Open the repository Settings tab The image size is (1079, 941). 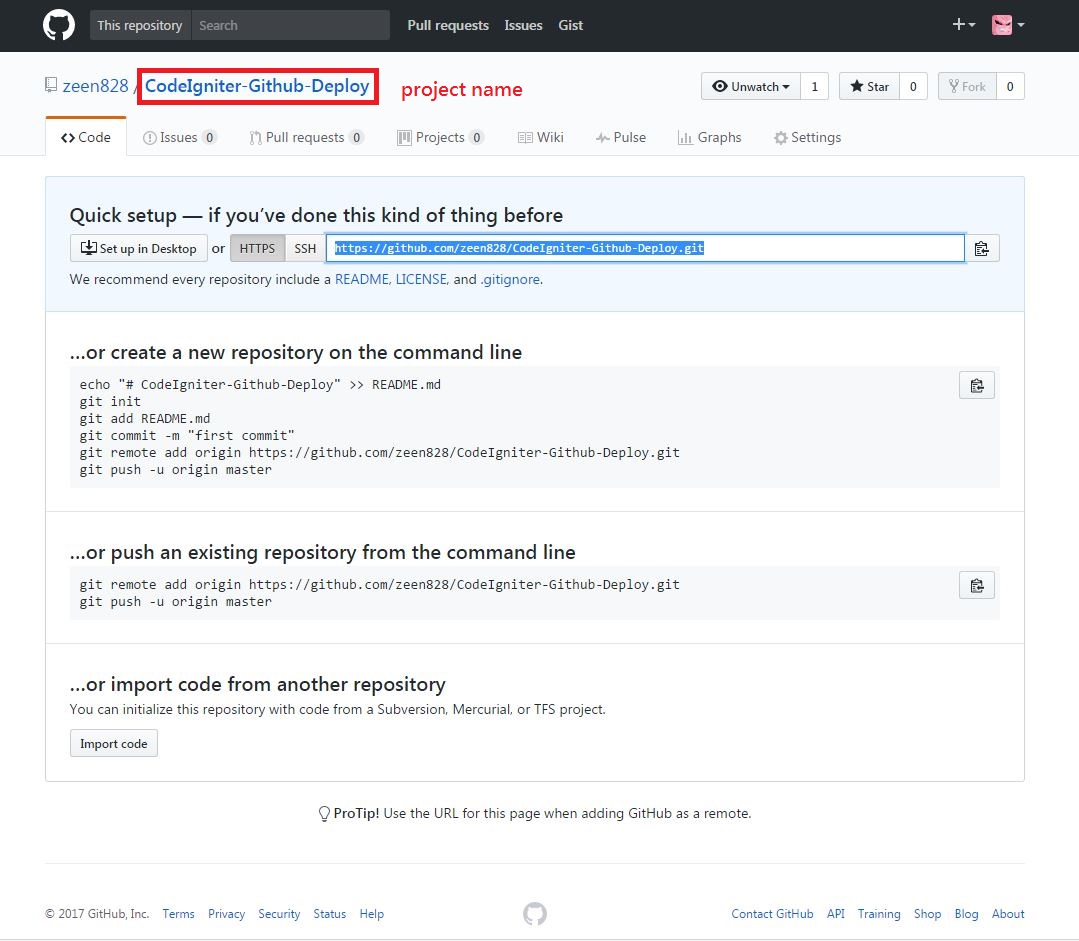point(807,137)
